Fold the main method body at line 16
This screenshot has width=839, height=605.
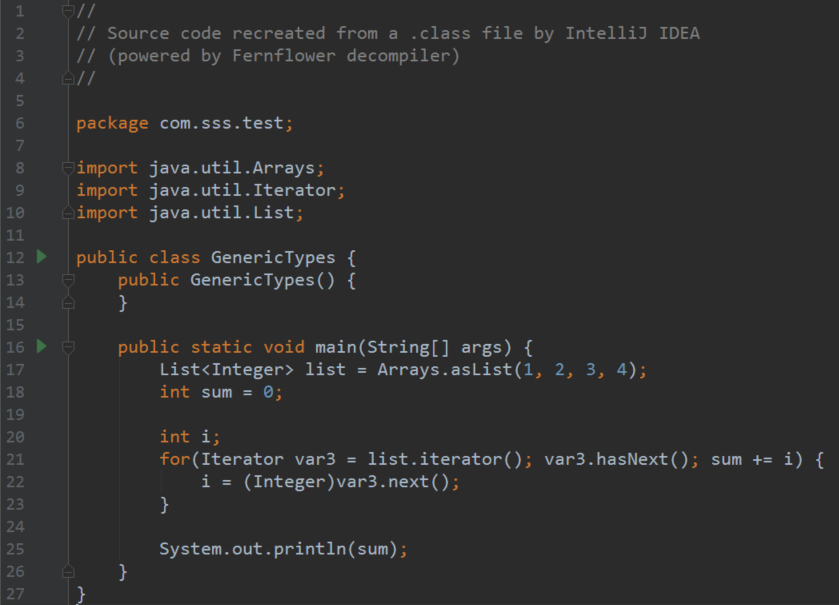[x=68, y=348]
